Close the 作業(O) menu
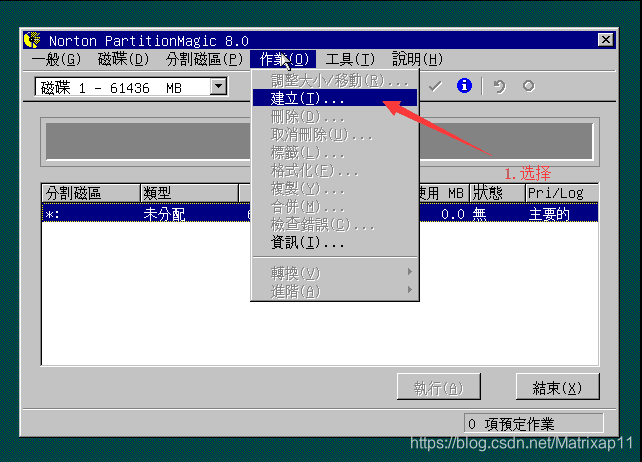 (283, 59)
